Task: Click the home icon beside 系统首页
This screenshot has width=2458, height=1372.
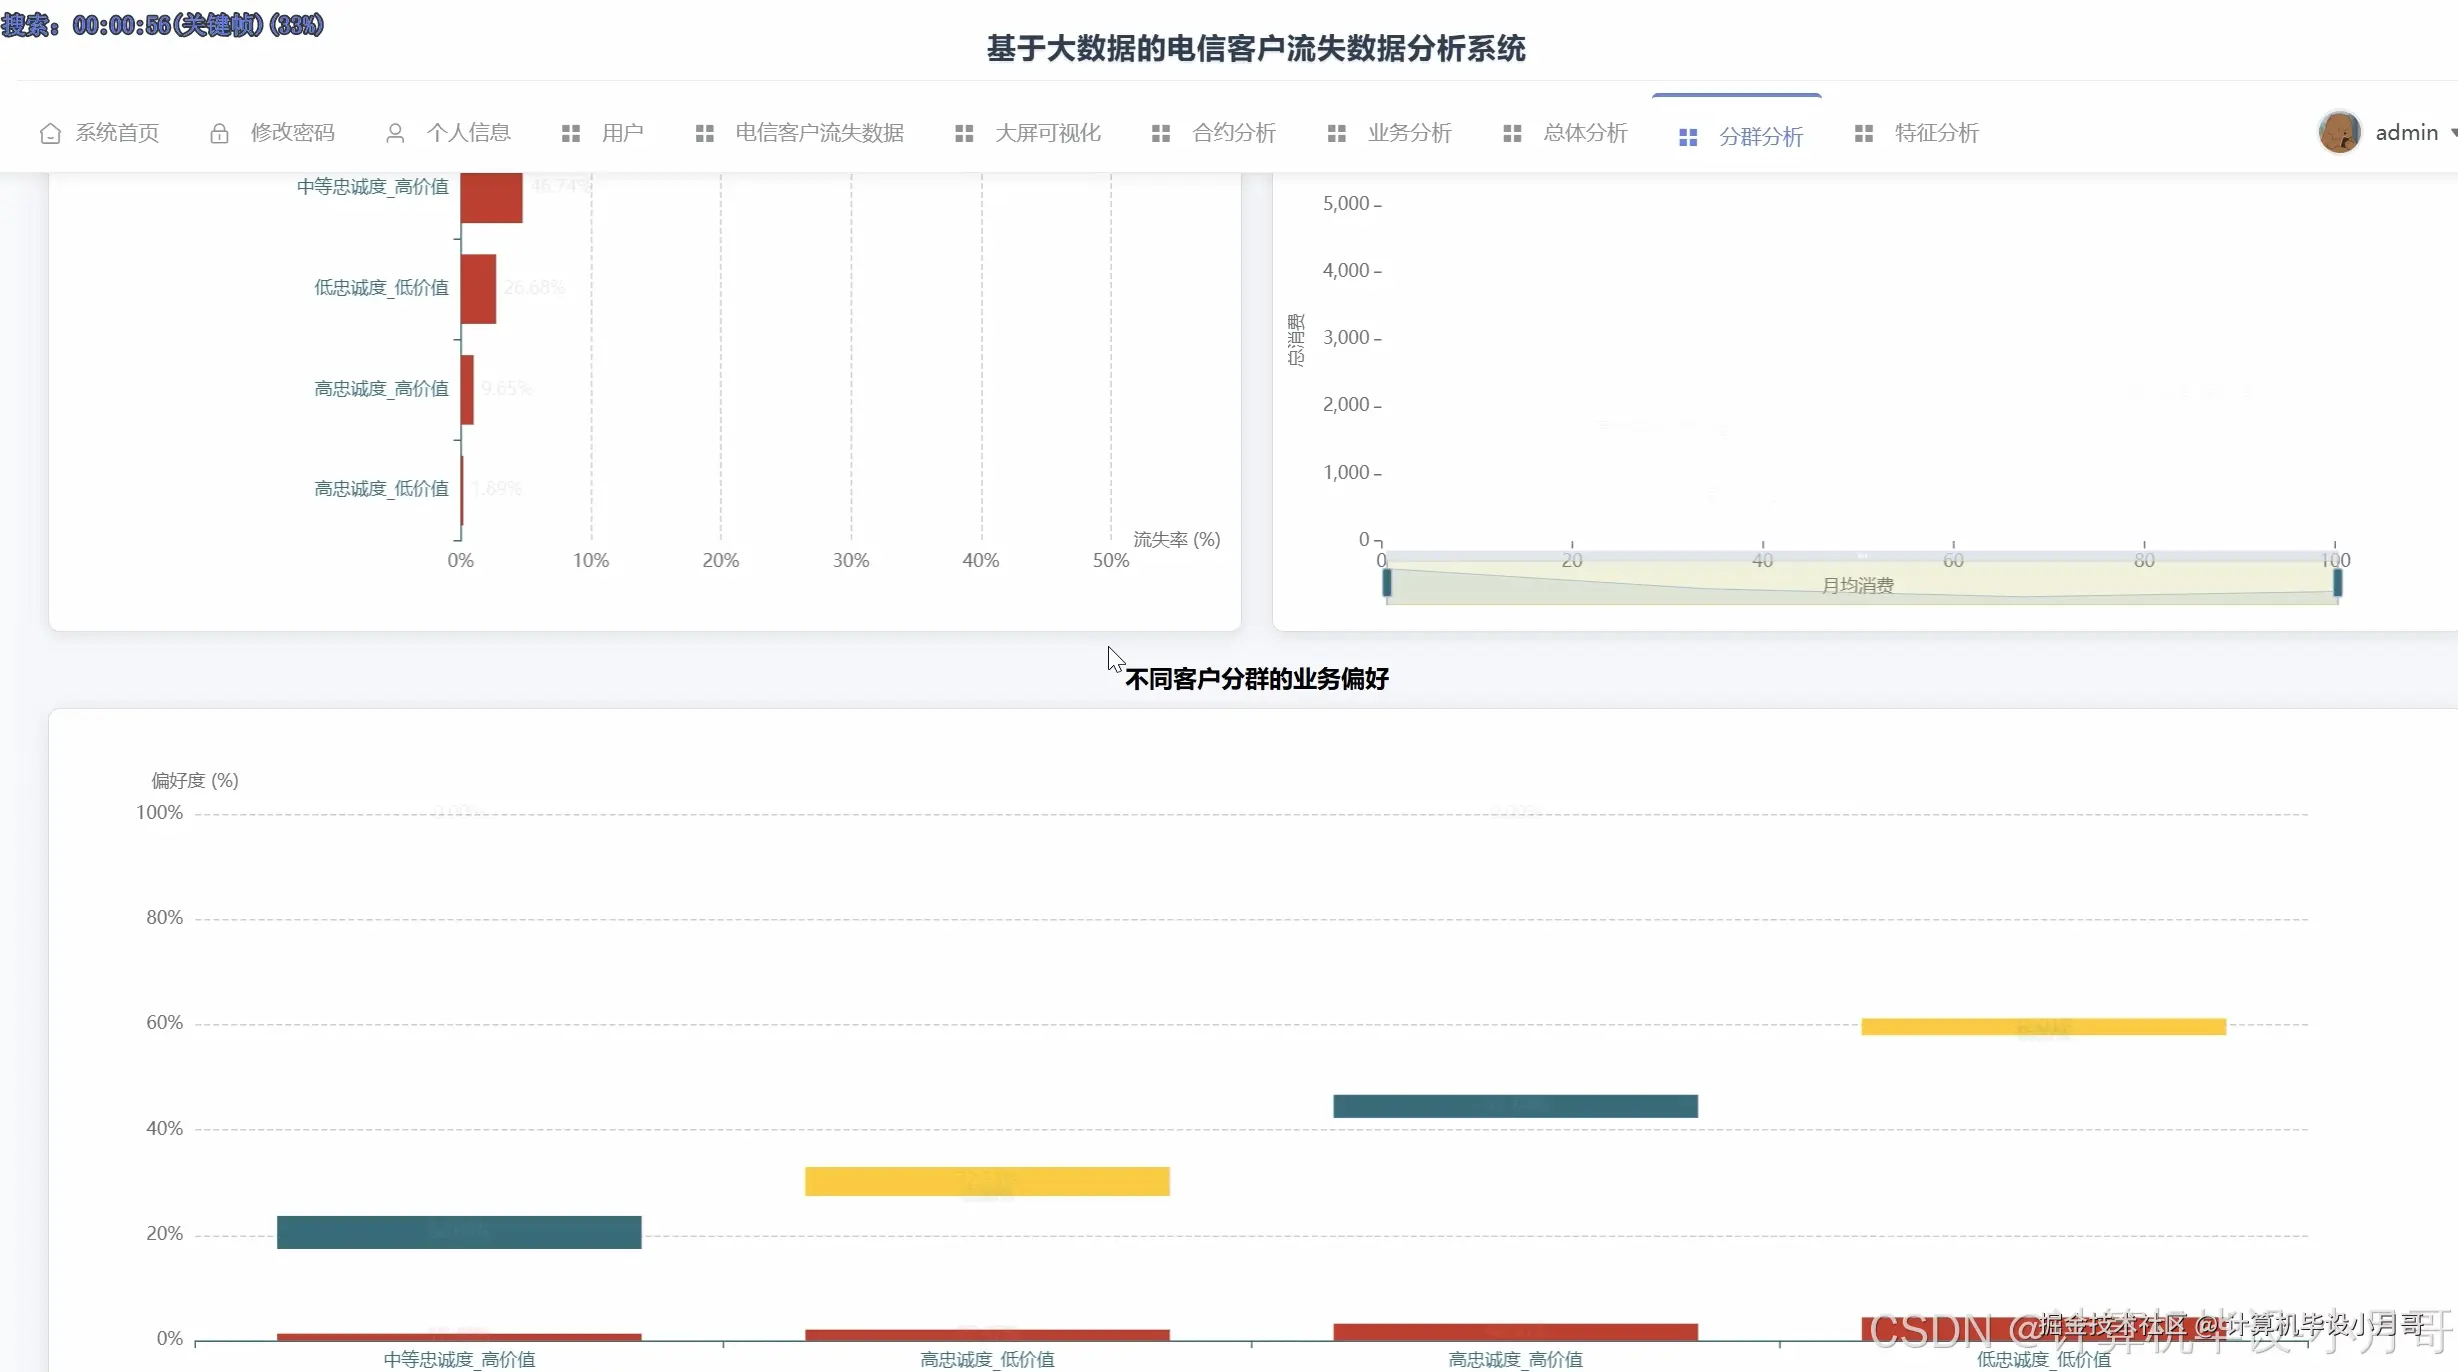Action: click(50, 133)
